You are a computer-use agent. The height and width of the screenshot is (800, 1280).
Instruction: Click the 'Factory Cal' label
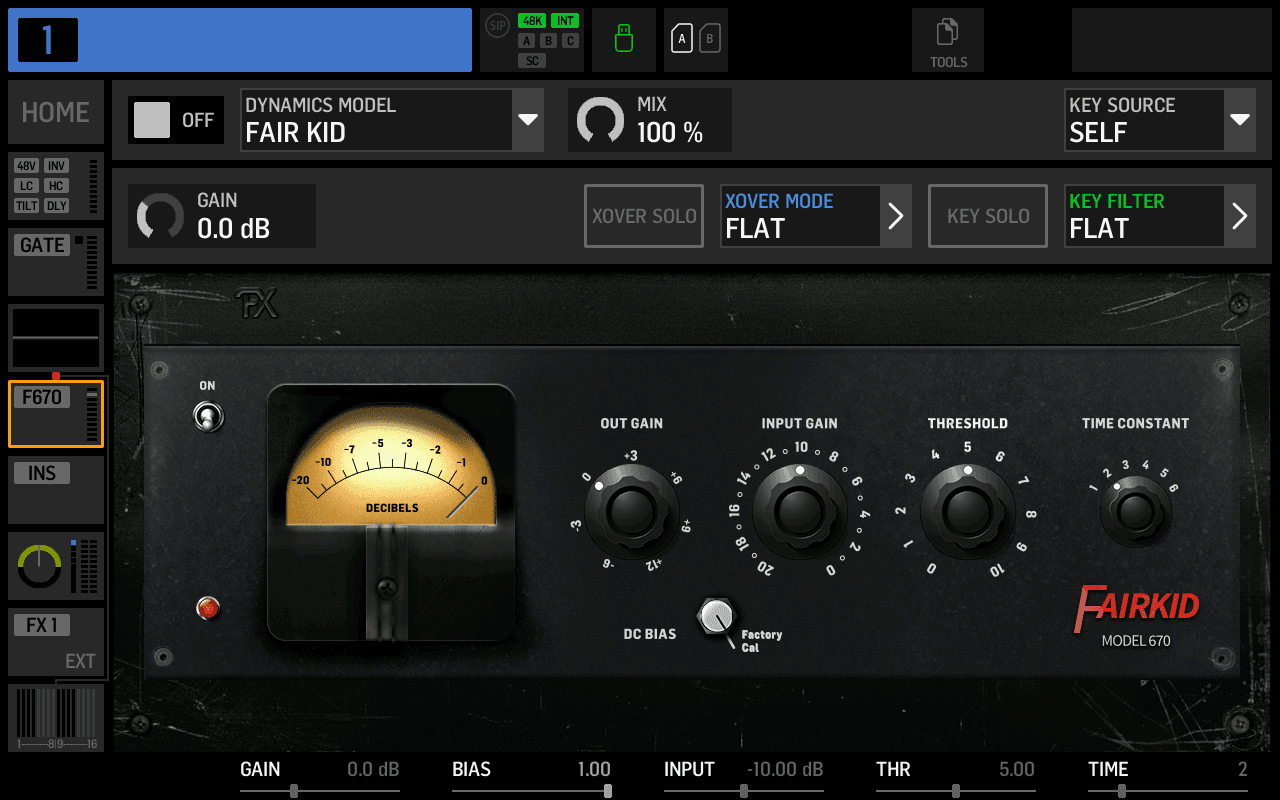pyautogui.click(x=761, y=641)
